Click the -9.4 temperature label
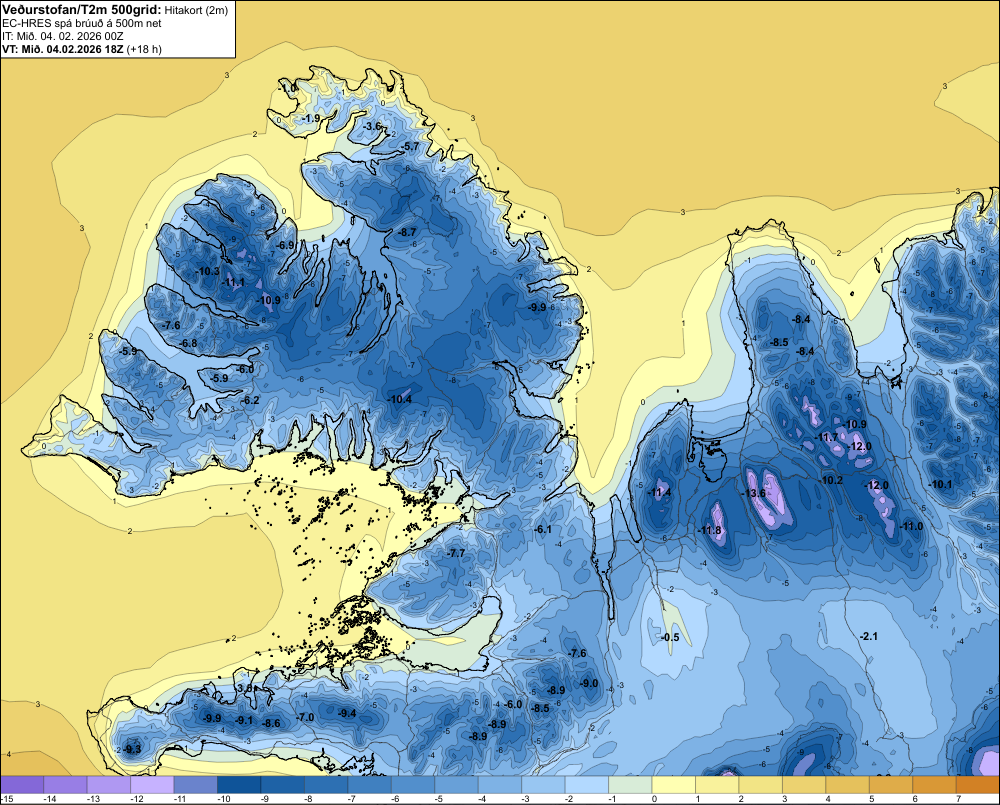The width and height of the screenshot is (1000, 805). 347,713
